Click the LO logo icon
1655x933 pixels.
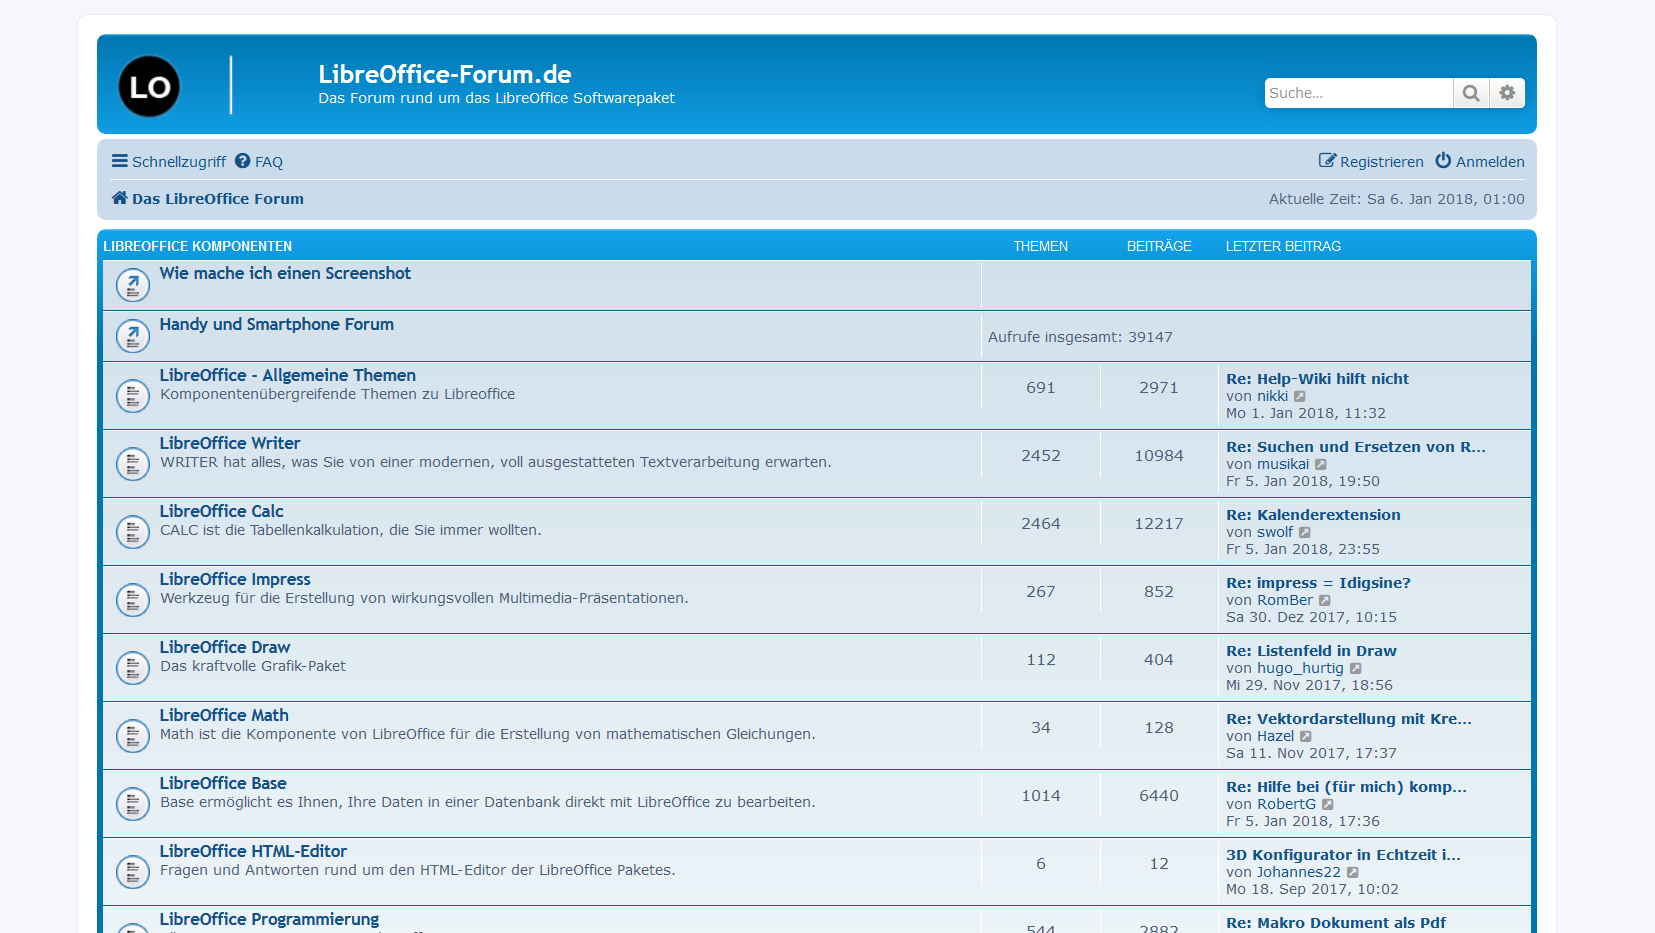(149, 86)
